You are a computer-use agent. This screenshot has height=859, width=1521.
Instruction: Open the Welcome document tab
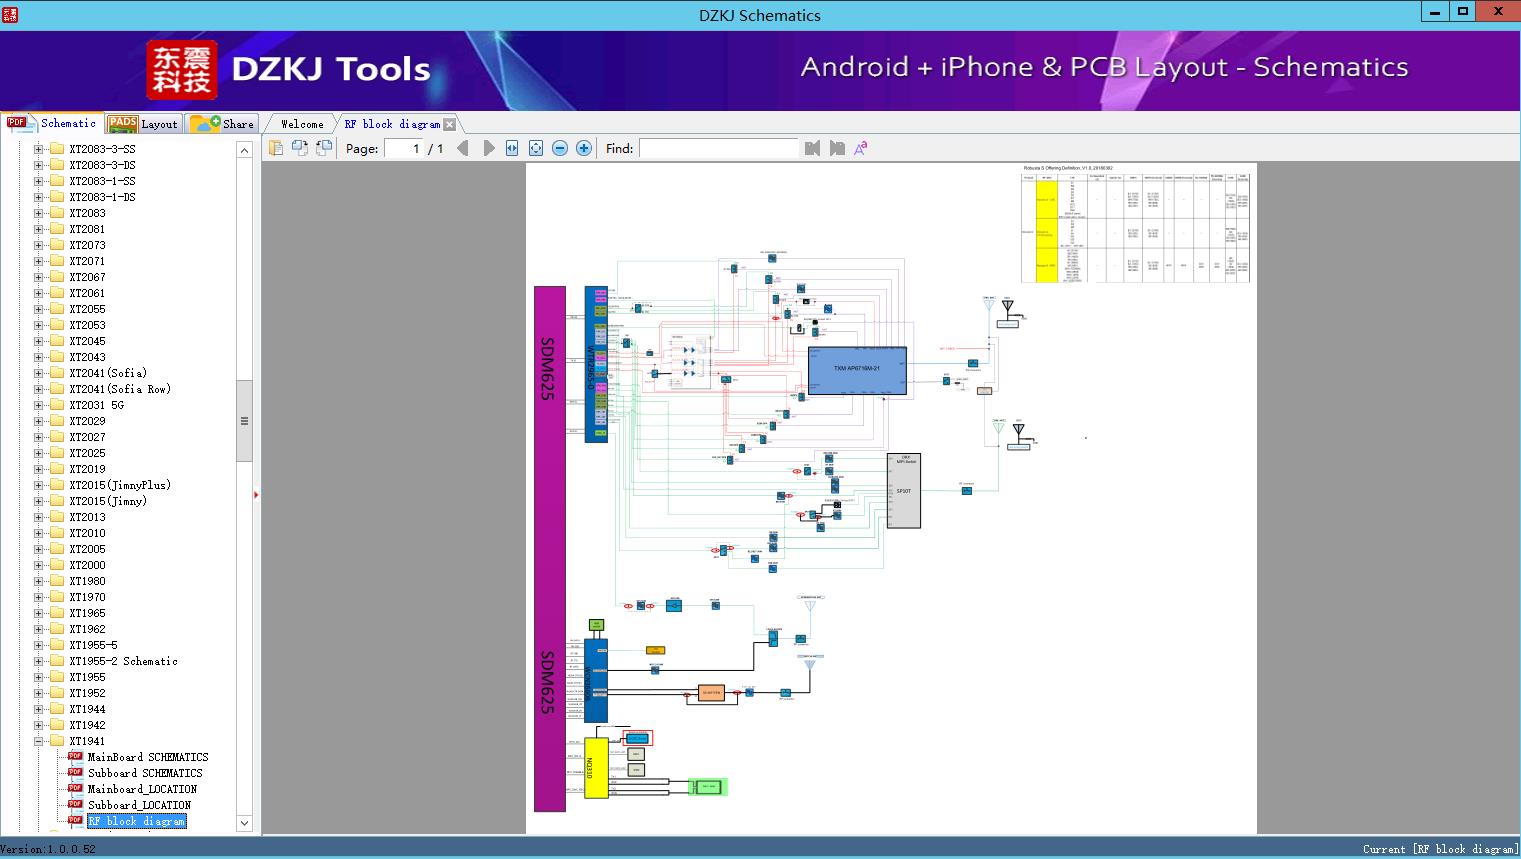click(x=301, y=123)
